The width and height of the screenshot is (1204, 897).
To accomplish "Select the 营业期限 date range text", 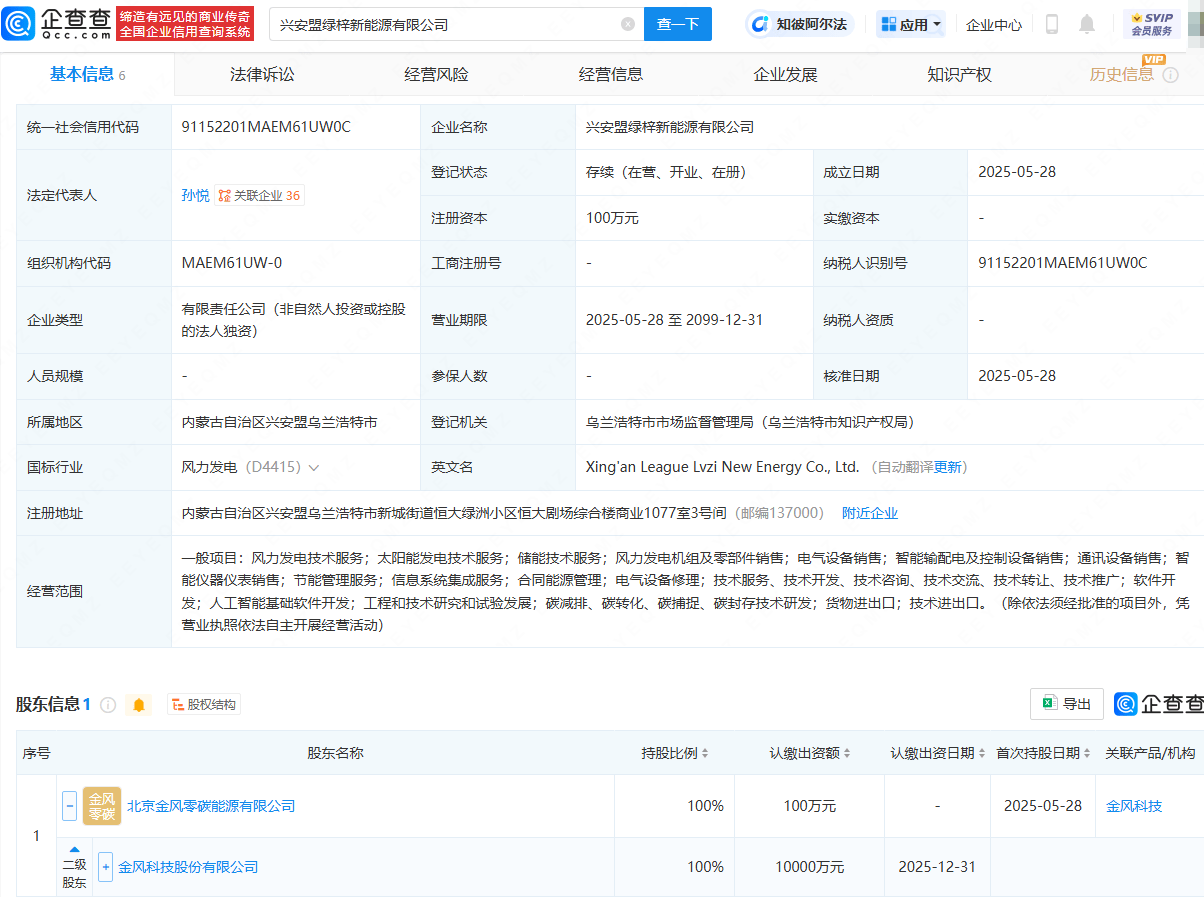I will 675,320.
